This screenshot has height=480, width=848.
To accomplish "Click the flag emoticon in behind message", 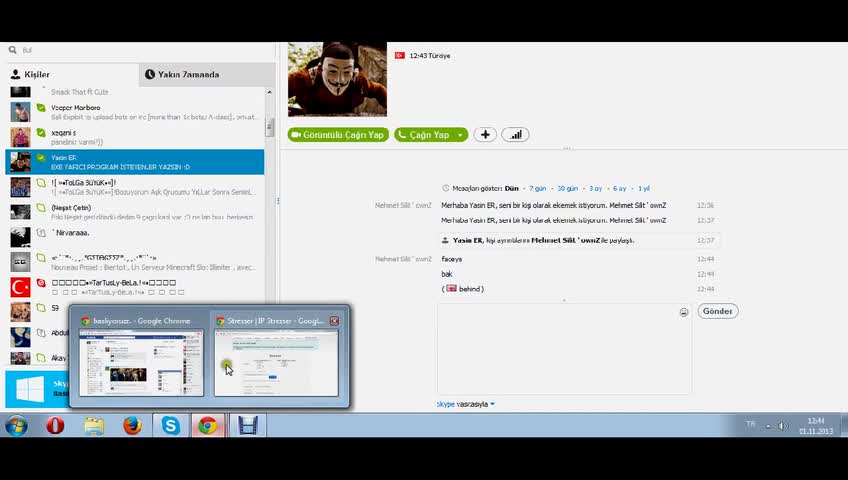I will coord(451,289).
